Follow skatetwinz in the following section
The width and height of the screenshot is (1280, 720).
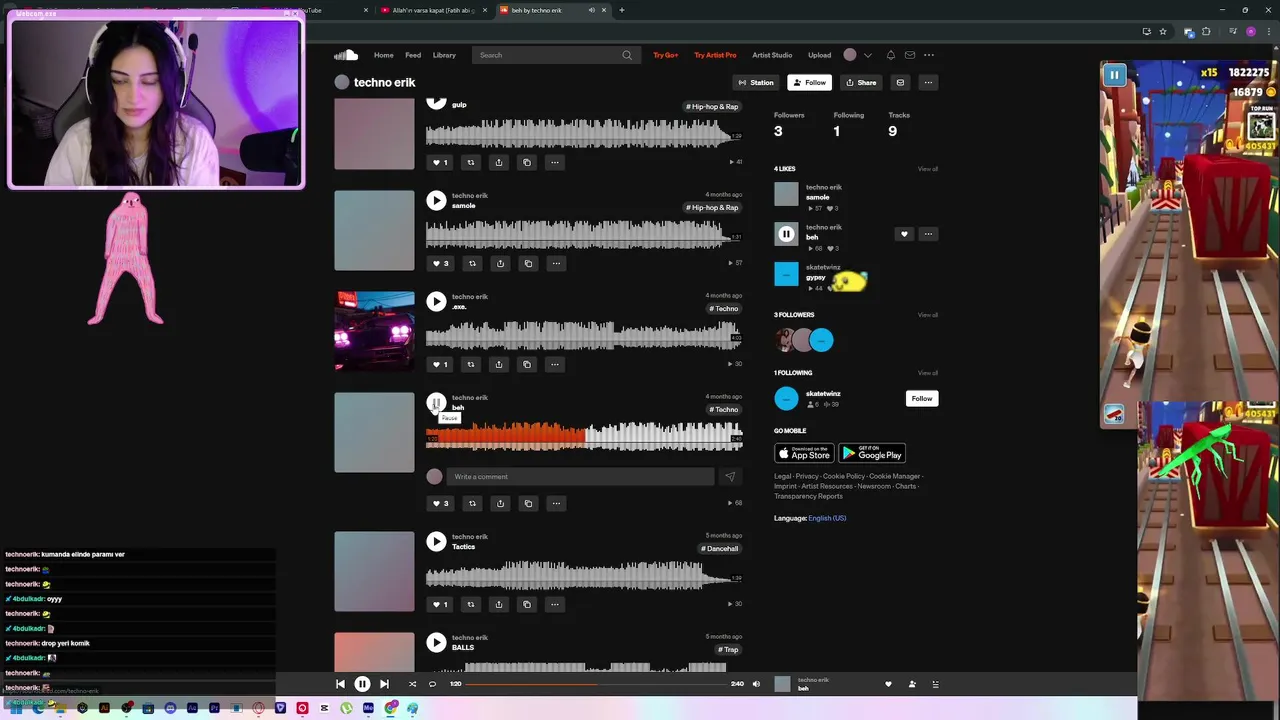(921, 398)
